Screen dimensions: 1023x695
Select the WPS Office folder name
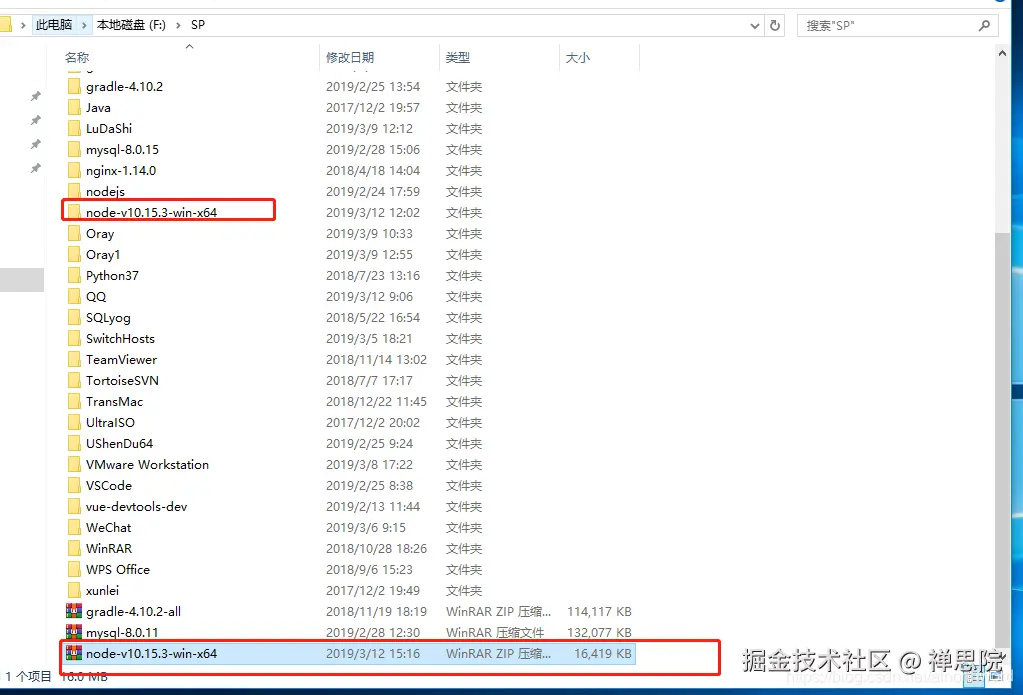tap(117, 570)
